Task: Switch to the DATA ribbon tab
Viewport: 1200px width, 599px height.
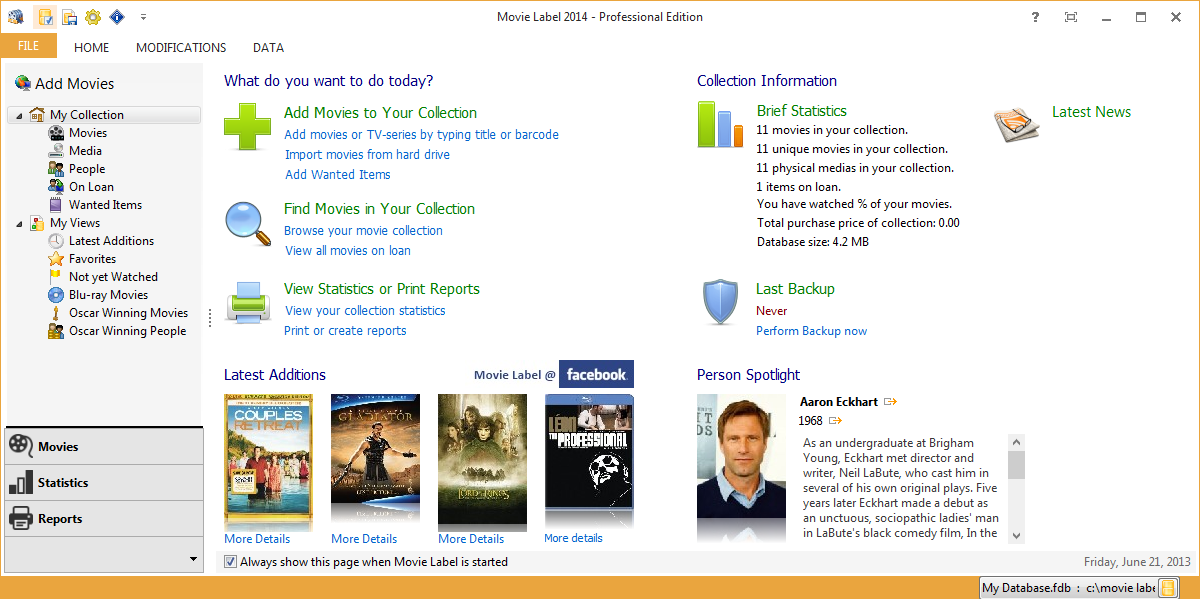Action: coord(268,47)
